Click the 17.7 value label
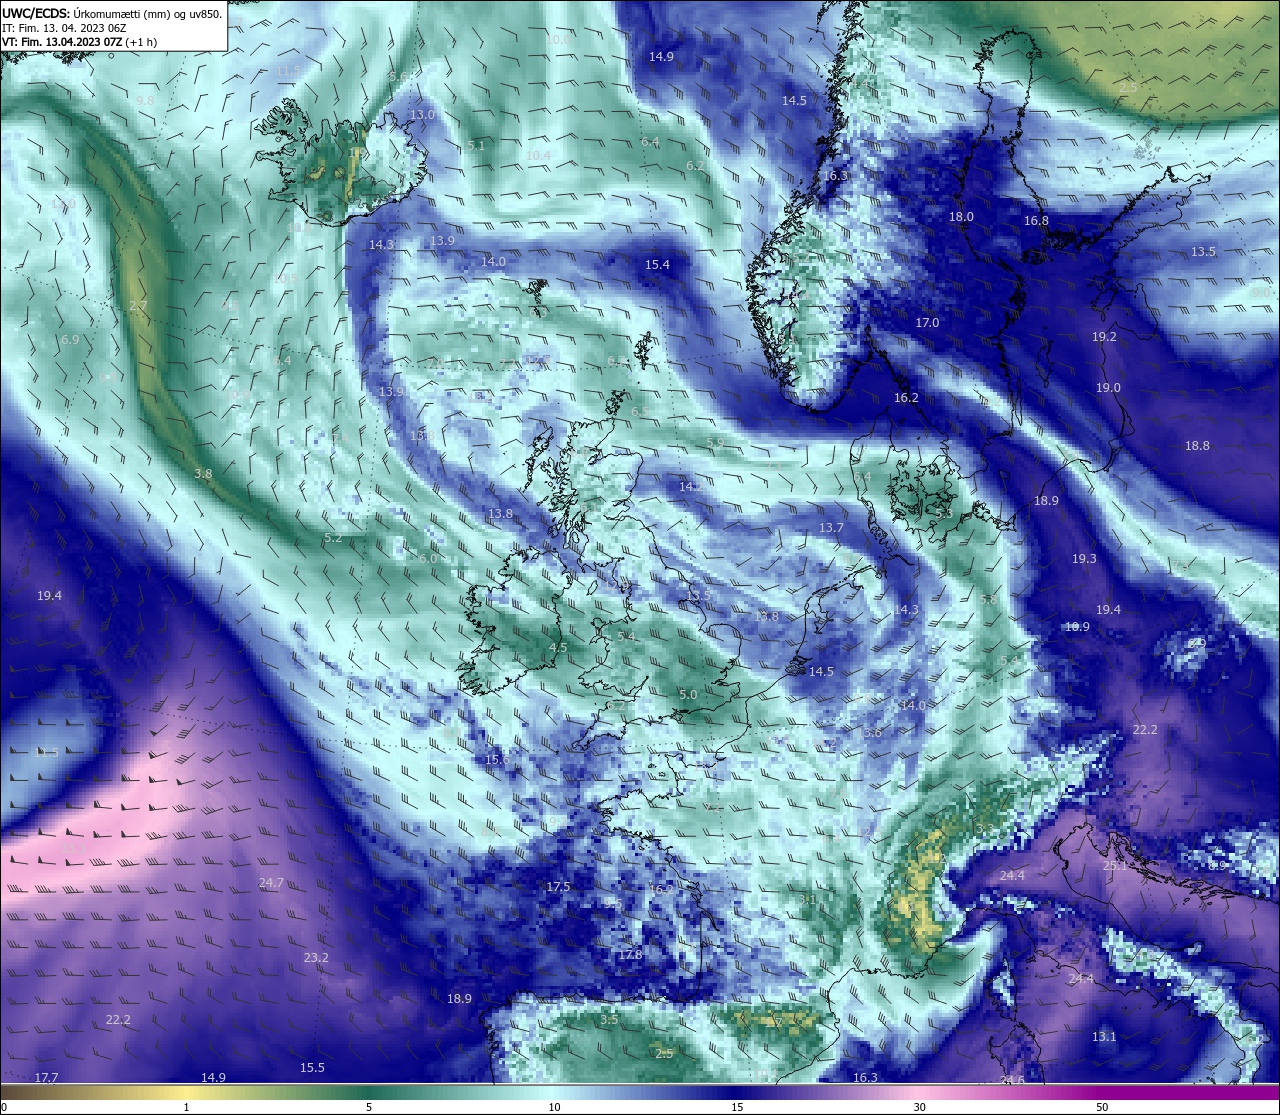The width and height of the screenshot is (1280, 1115). pyautogui.click(x=46, y=1078)
